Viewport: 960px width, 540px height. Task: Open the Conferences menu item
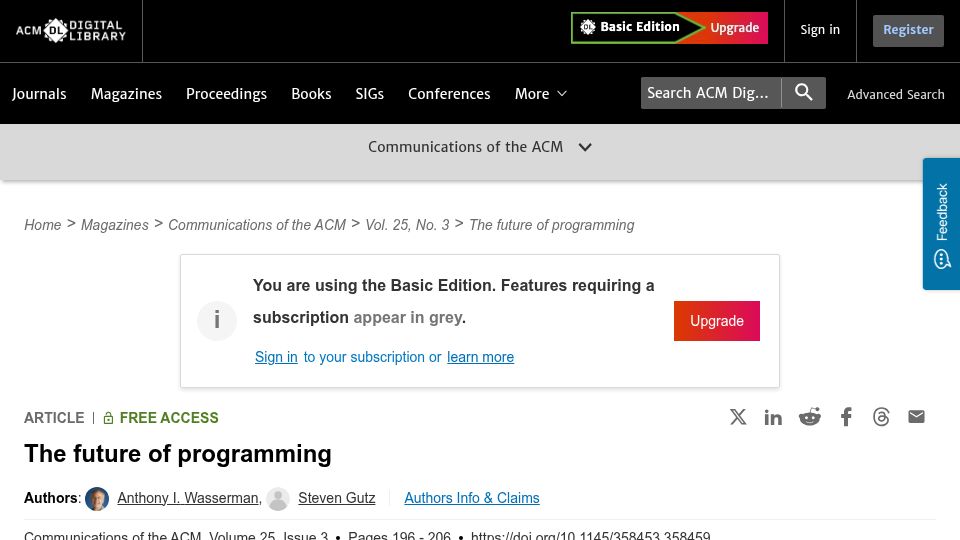tap(449, 94)
